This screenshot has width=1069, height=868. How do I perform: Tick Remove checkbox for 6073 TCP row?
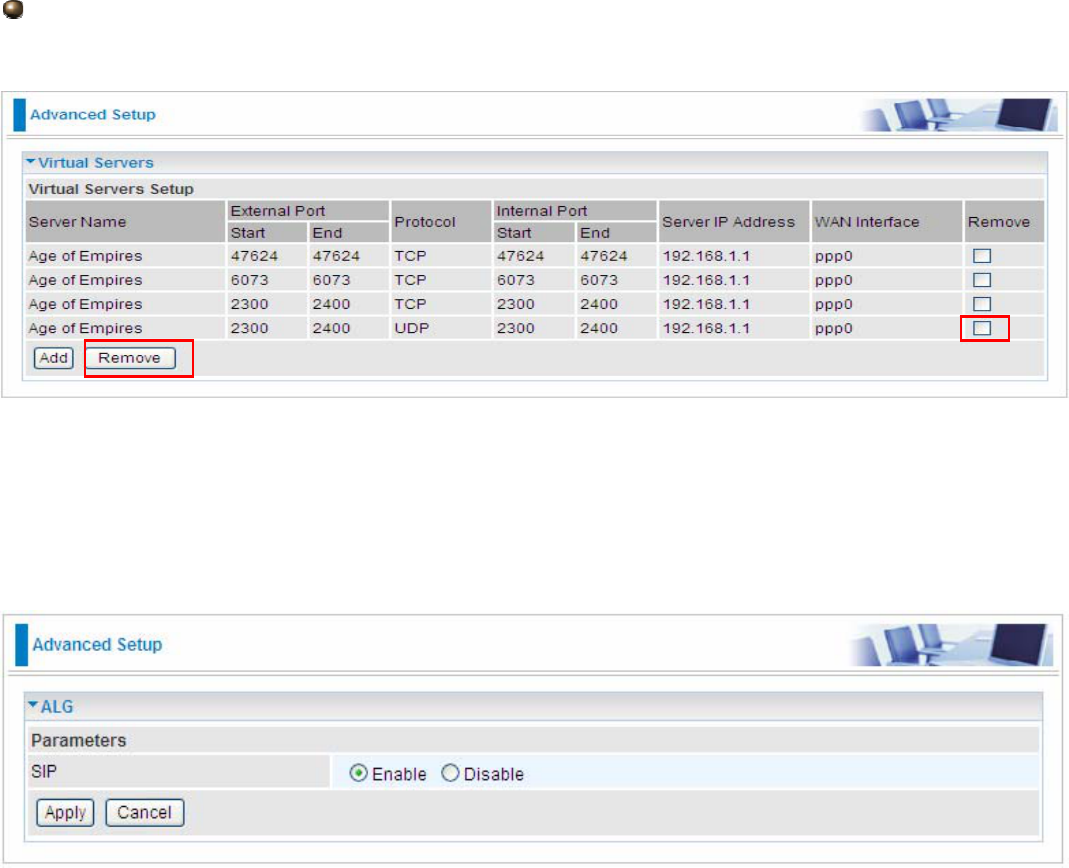click(982, 280)
